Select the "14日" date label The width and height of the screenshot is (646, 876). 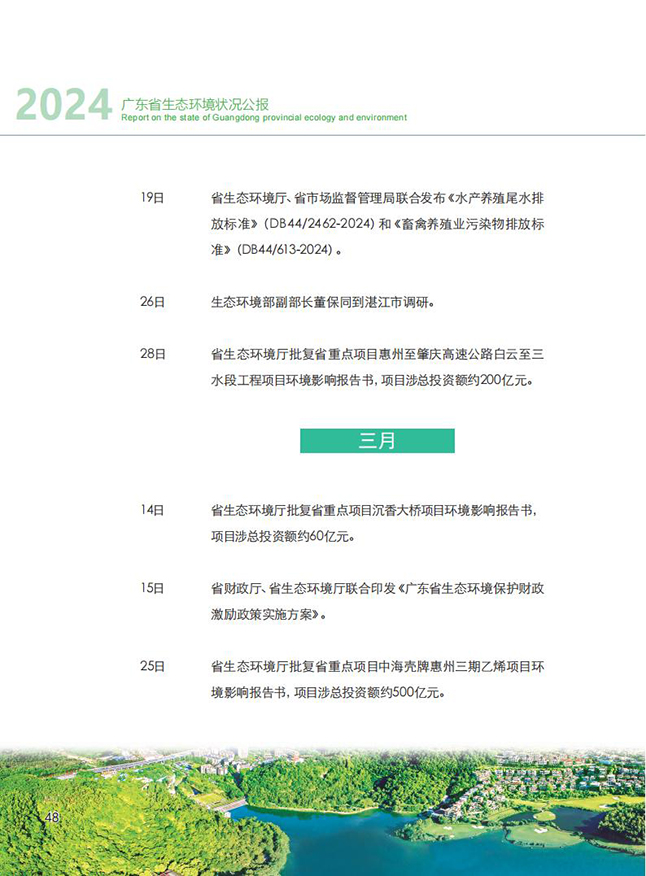152,510
